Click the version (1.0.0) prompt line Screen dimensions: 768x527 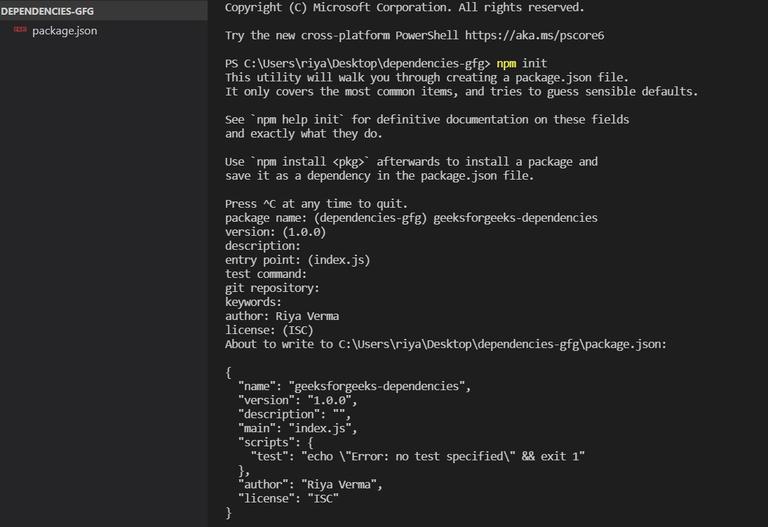[275, 232]
